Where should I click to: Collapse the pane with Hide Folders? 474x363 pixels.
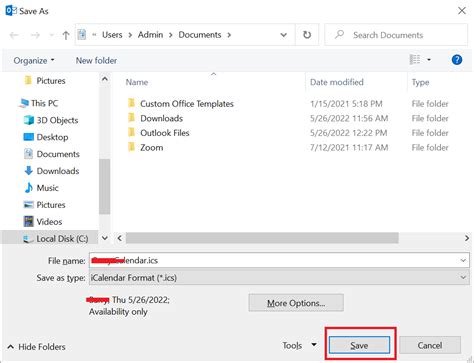pos(36,347)
